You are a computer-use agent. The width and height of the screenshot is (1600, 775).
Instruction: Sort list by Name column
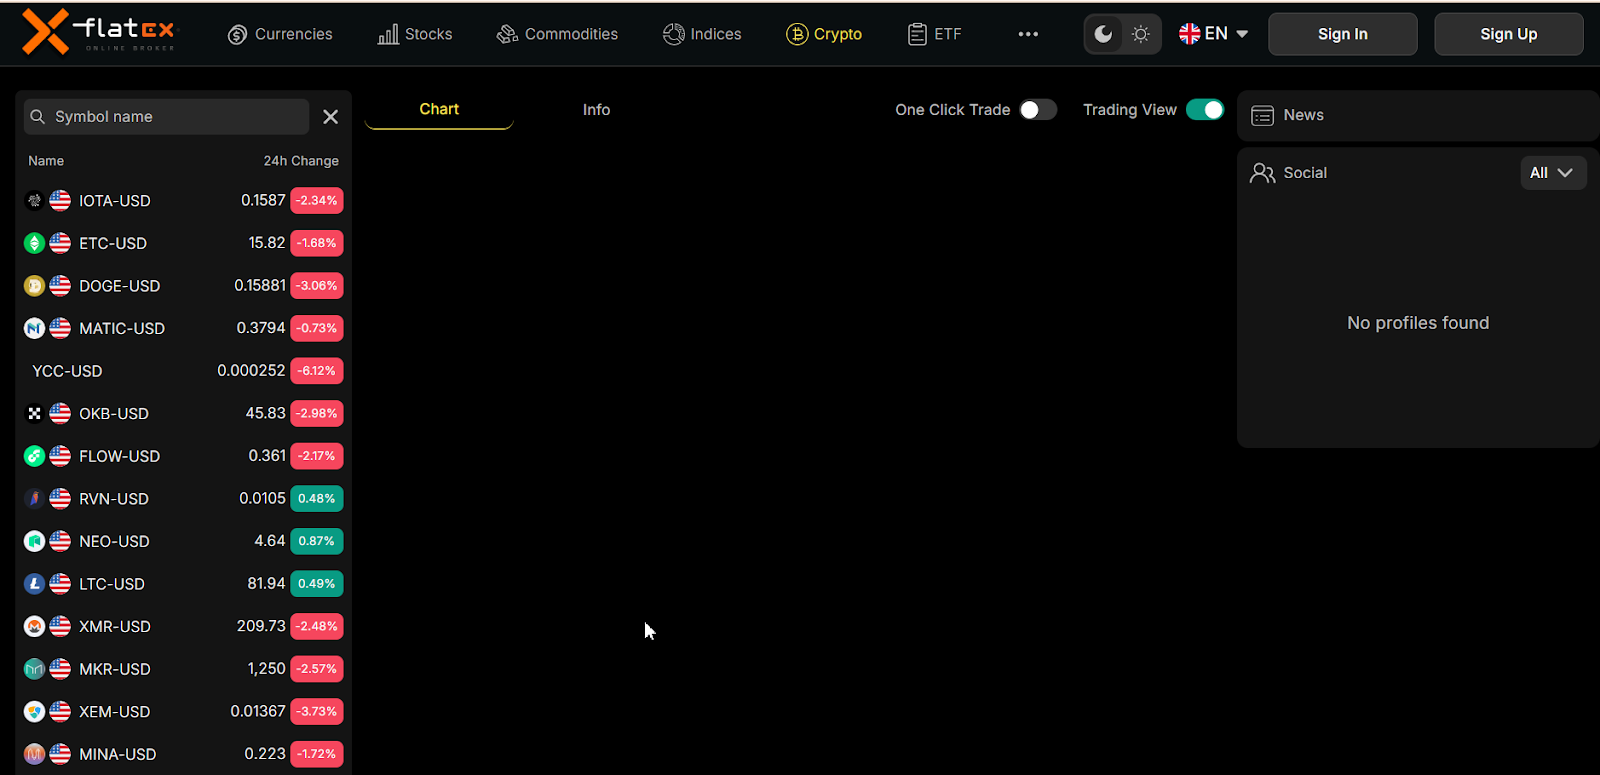click(x=46, y=161)
